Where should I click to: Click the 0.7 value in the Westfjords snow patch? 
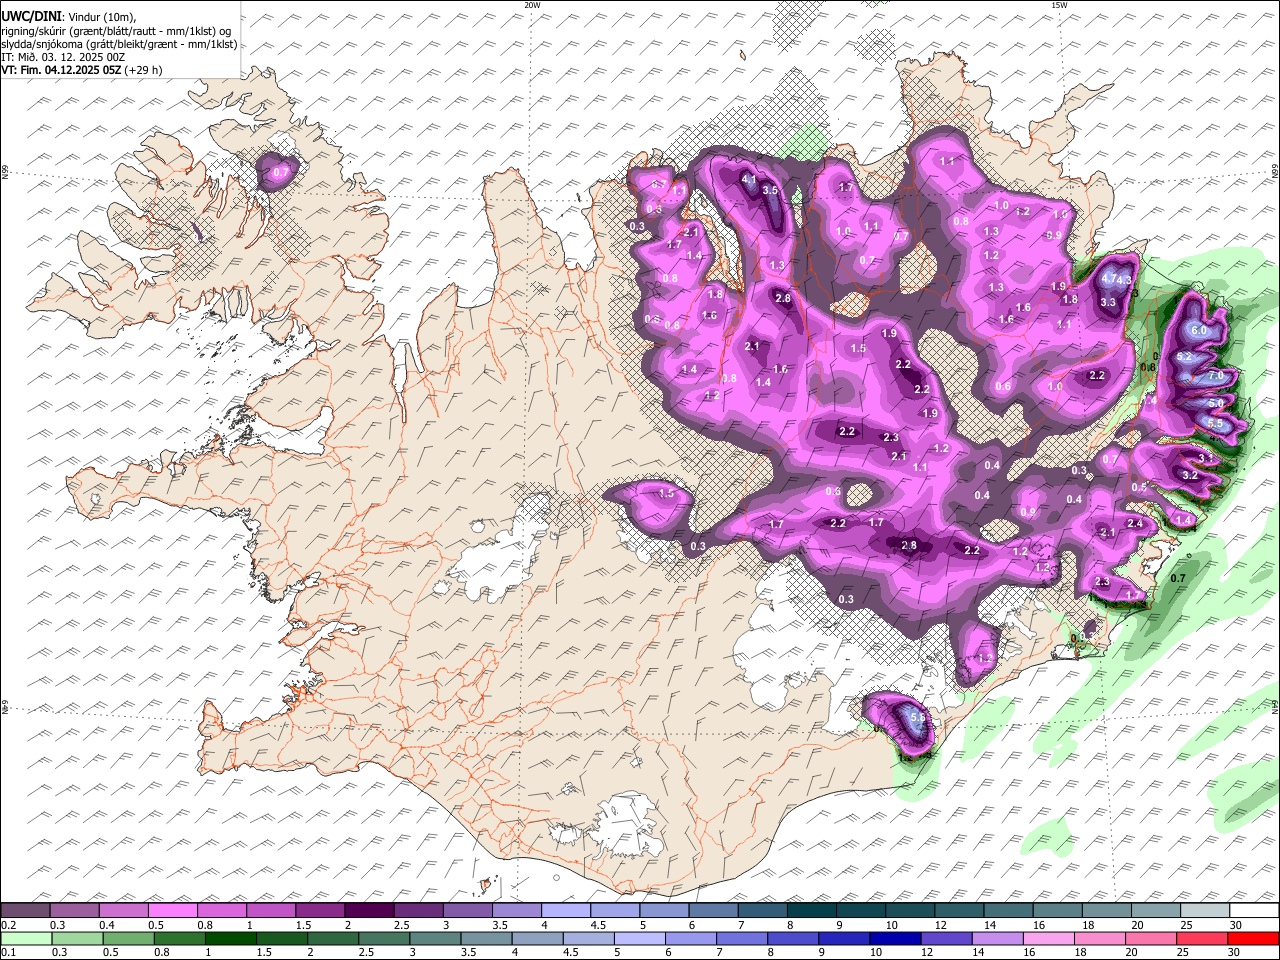[x=281, y=173]
